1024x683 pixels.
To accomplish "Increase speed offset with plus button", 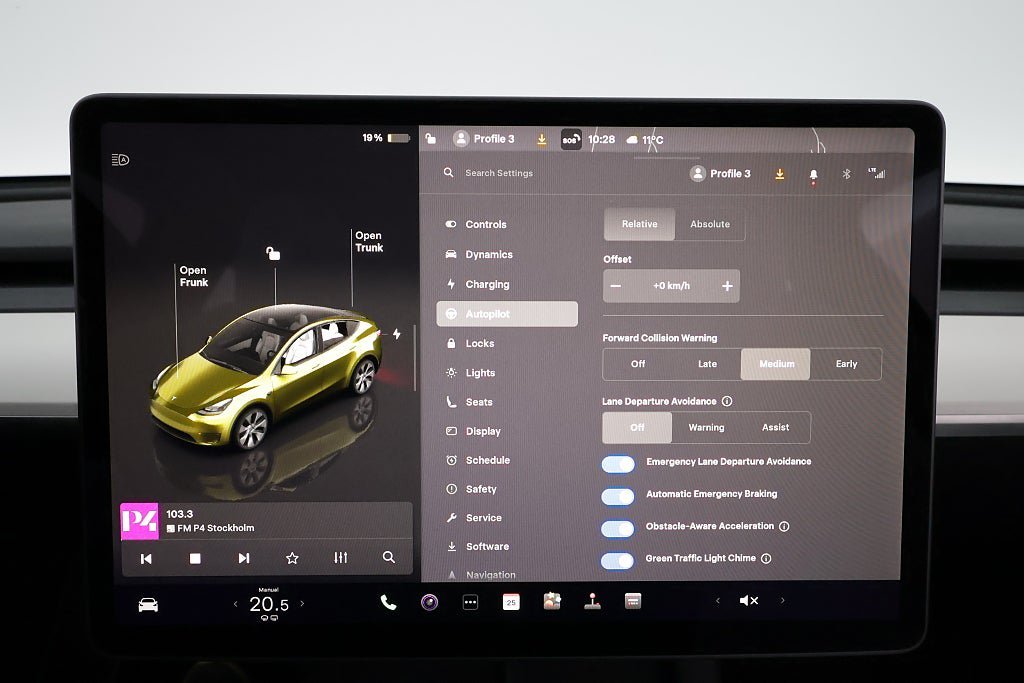I will point(727,286).
